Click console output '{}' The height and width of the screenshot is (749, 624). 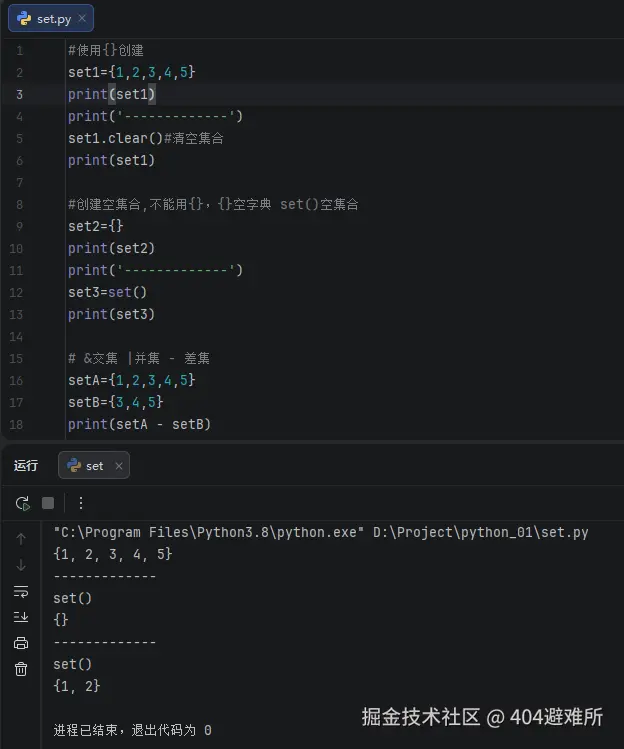[x=61, y=620]
